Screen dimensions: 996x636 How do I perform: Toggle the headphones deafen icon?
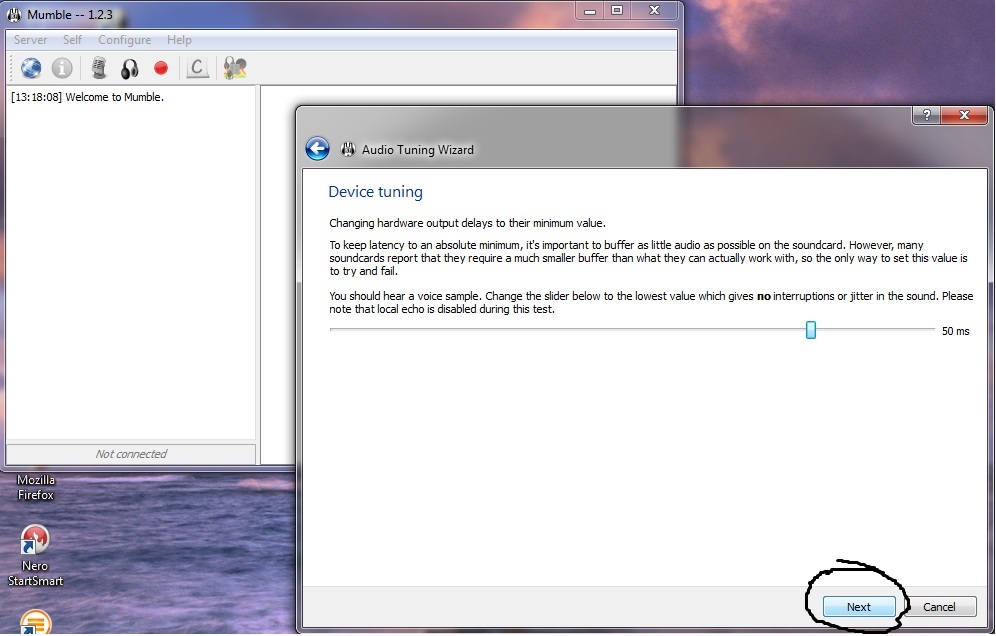(130, 69)
